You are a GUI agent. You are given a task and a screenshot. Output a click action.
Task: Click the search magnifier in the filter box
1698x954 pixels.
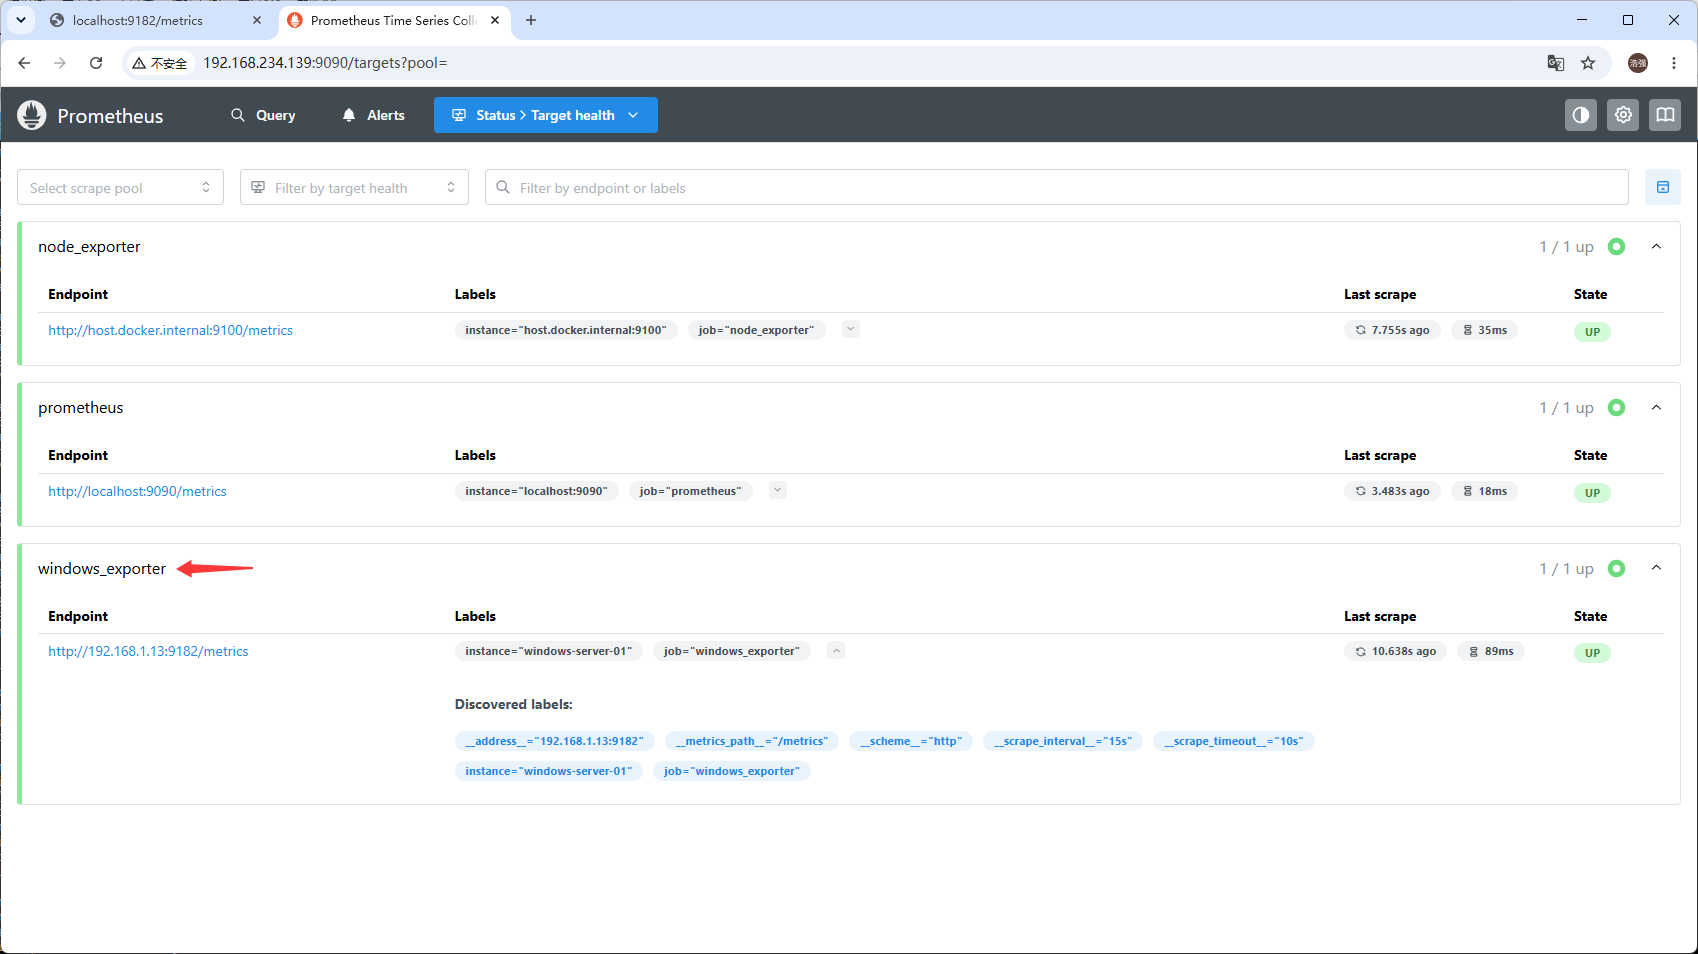(x=503, y=187)
